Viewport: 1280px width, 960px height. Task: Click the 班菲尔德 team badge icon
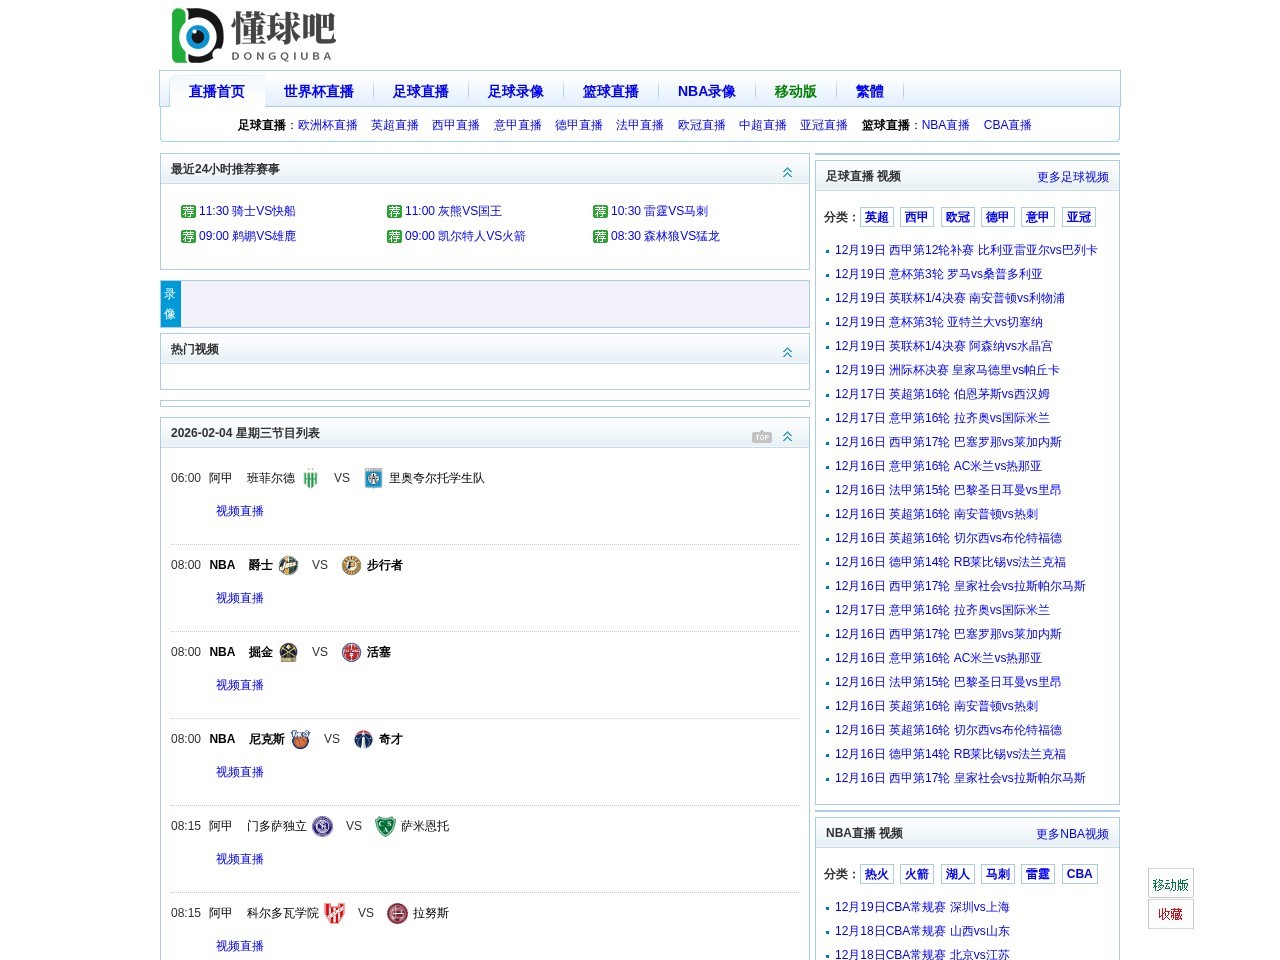310,478
